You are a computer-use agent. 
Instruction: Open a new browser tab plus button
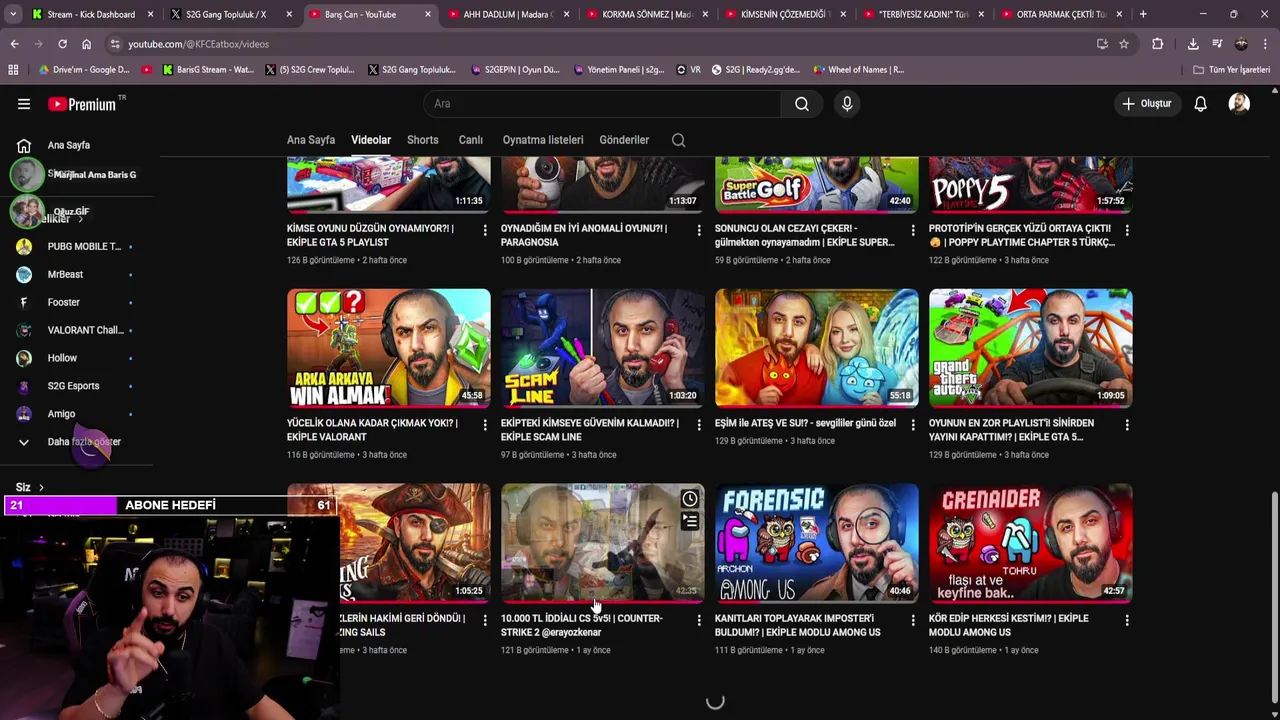(1143, 14)
